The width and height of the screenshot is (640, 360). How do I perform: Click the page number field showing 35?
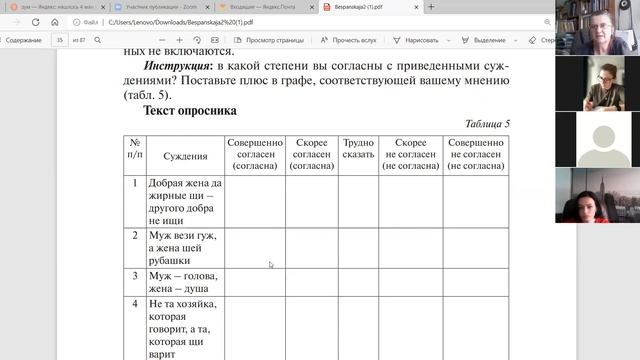[60, 40]
